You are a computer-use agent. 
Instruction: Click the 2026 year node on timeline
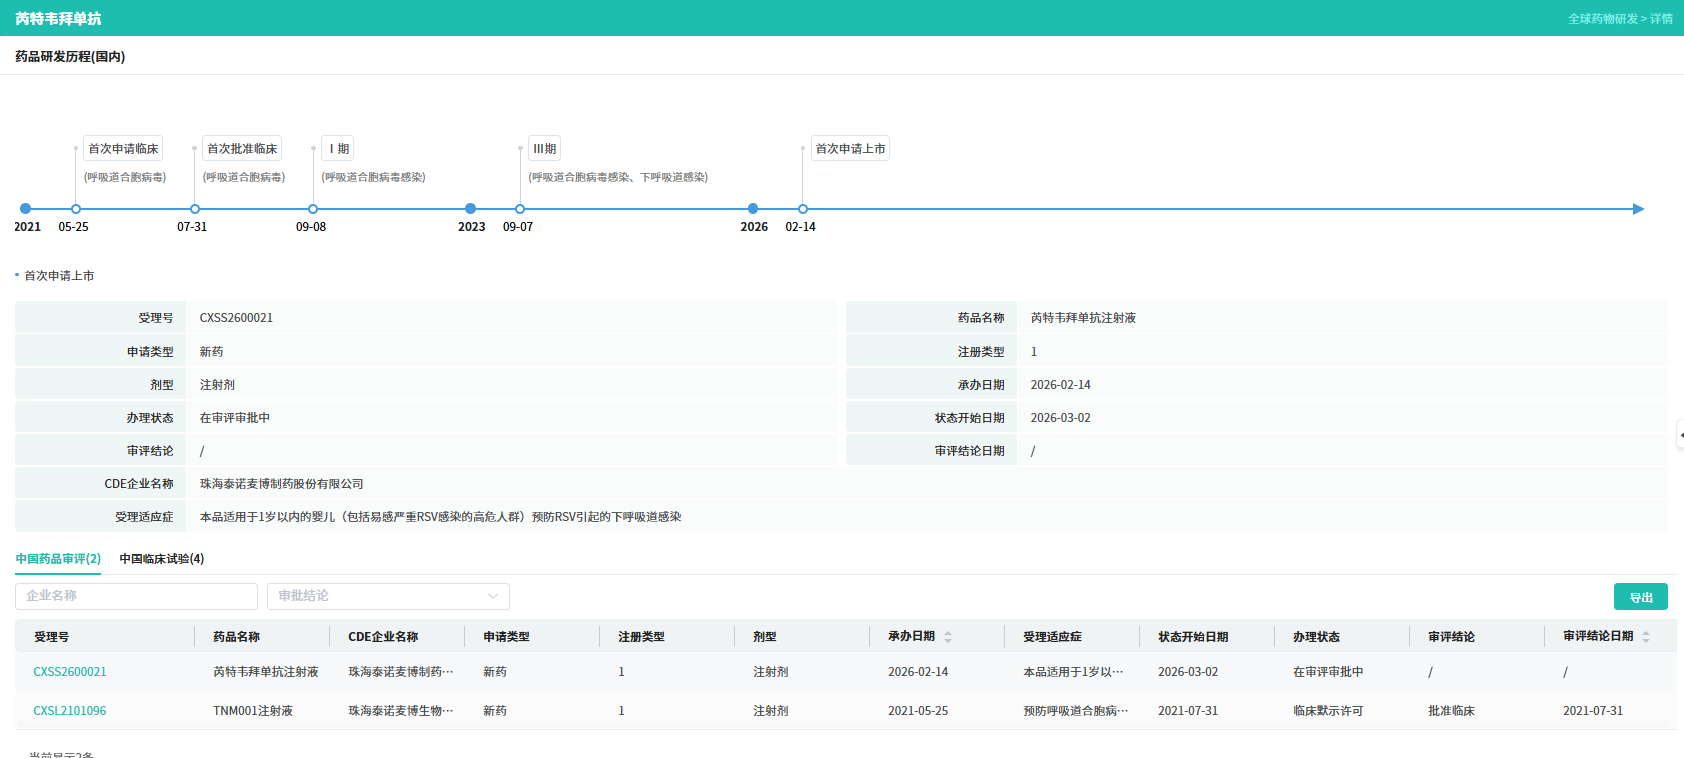[x=753, y=209]
